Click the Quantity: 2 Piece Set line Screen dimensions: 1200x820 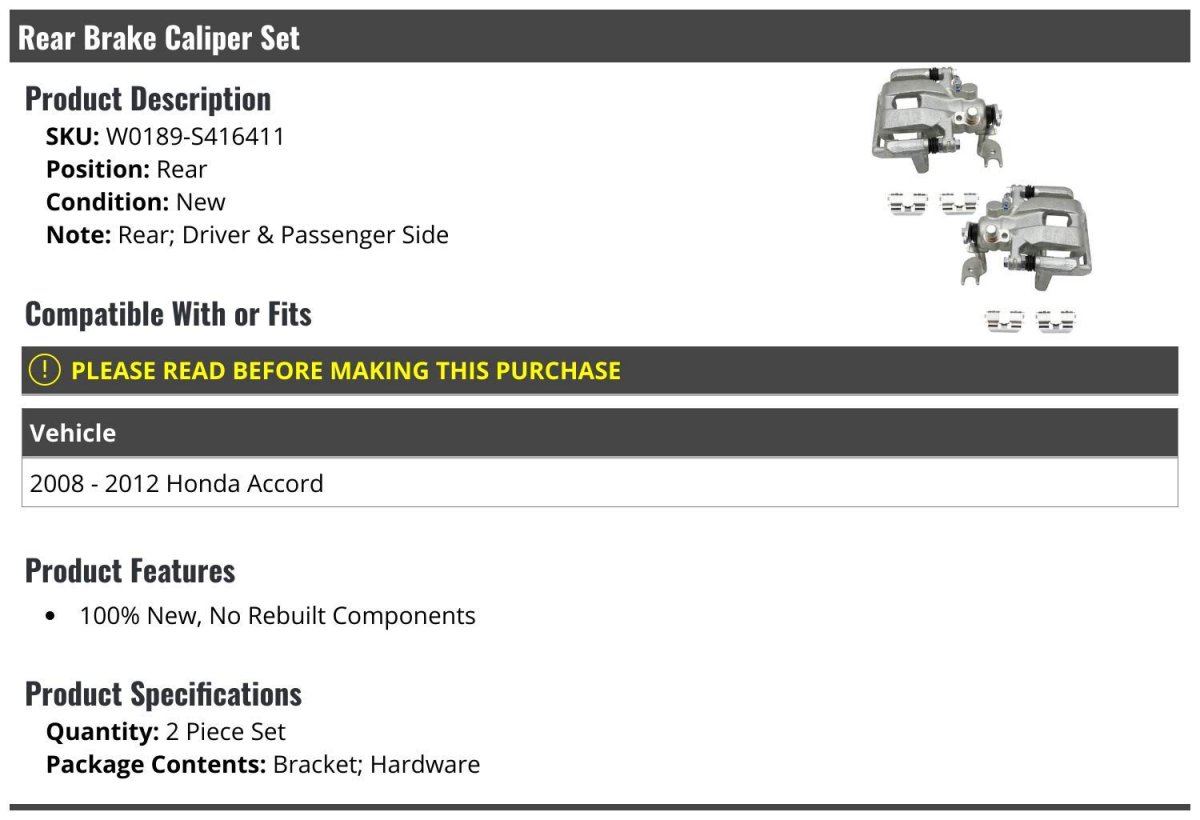coord(166,732)
